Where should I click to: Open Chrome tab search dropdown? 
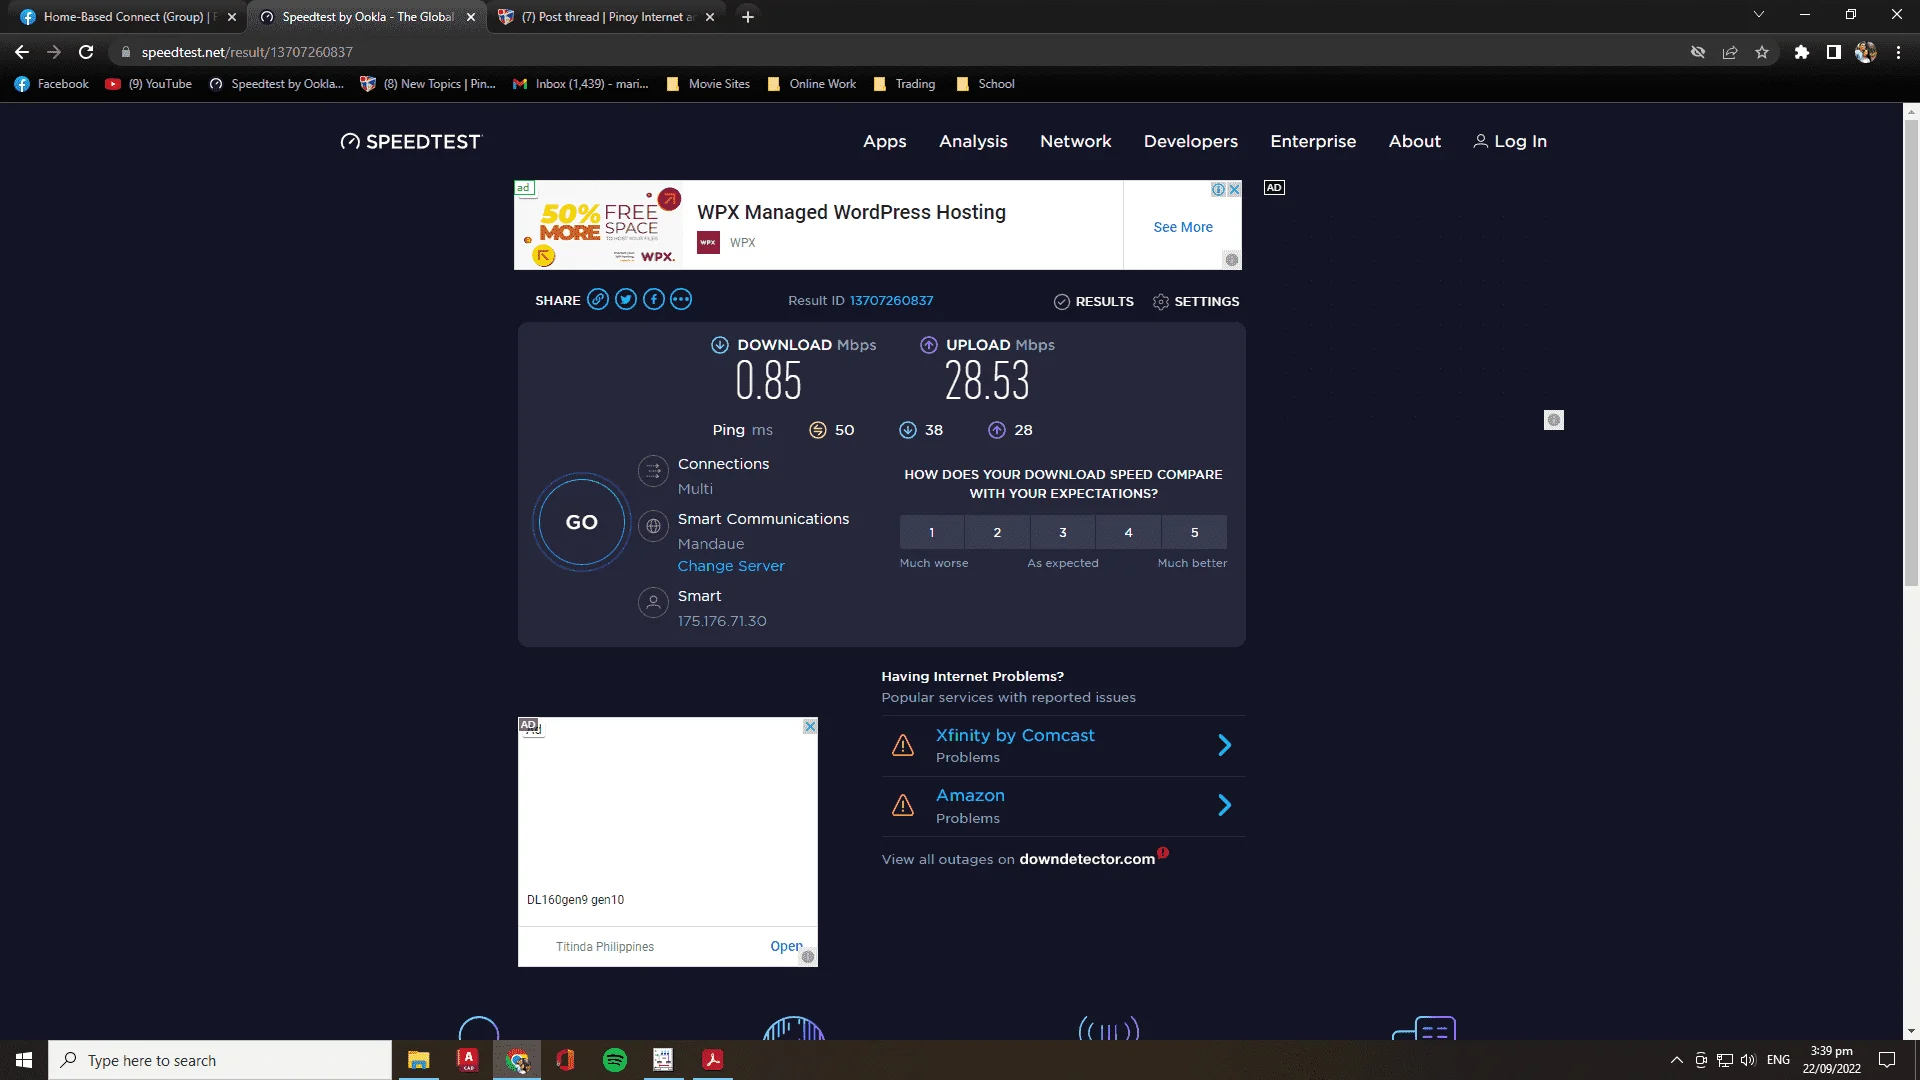pos(1758,15)
